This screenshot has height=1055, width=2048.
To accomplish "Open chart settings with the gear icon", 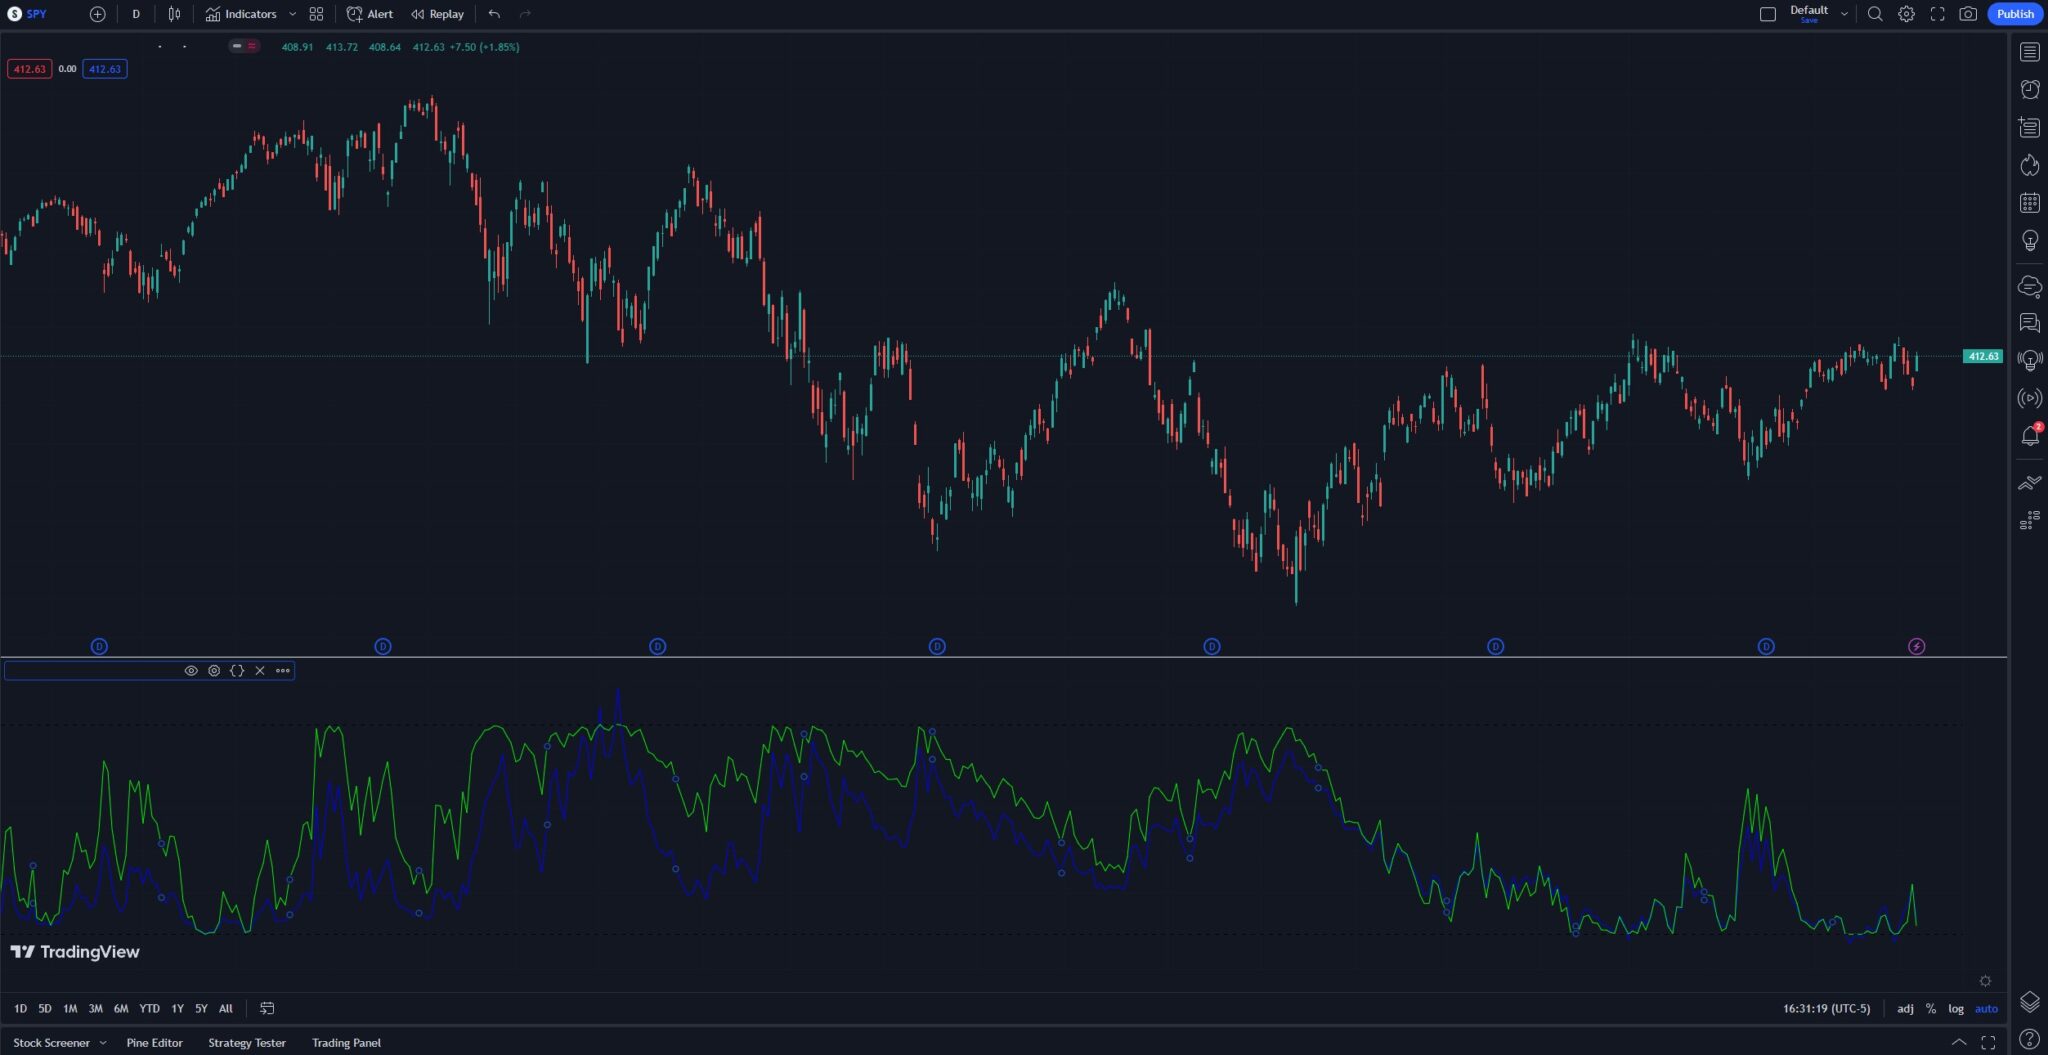I will click(1905, 14).
